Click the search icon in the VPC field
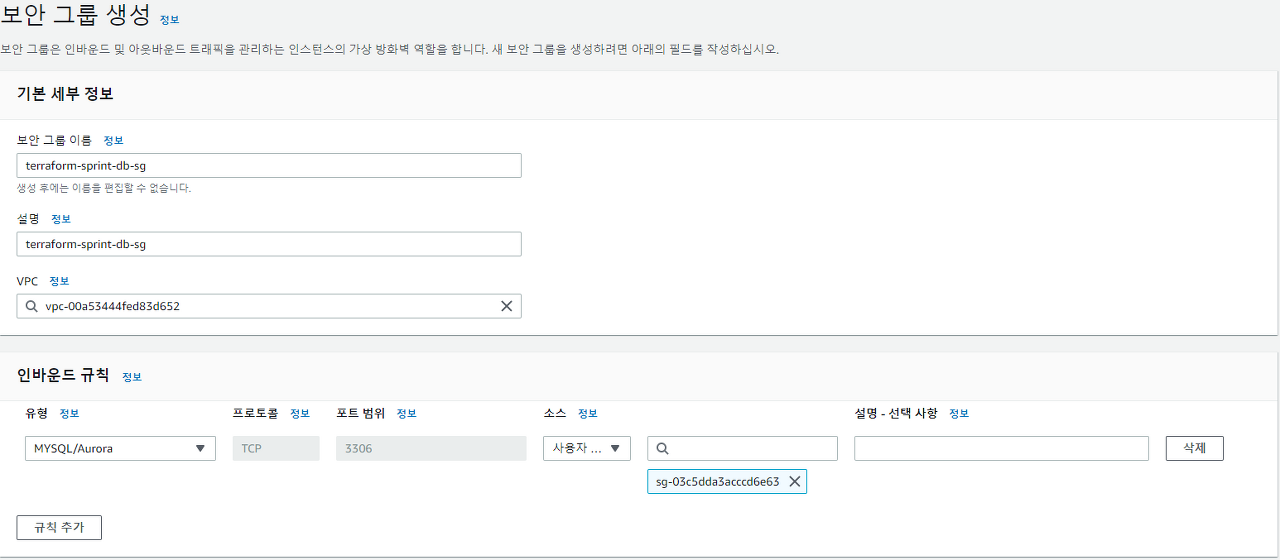The image size is (1280, 560). coord(31,306)
